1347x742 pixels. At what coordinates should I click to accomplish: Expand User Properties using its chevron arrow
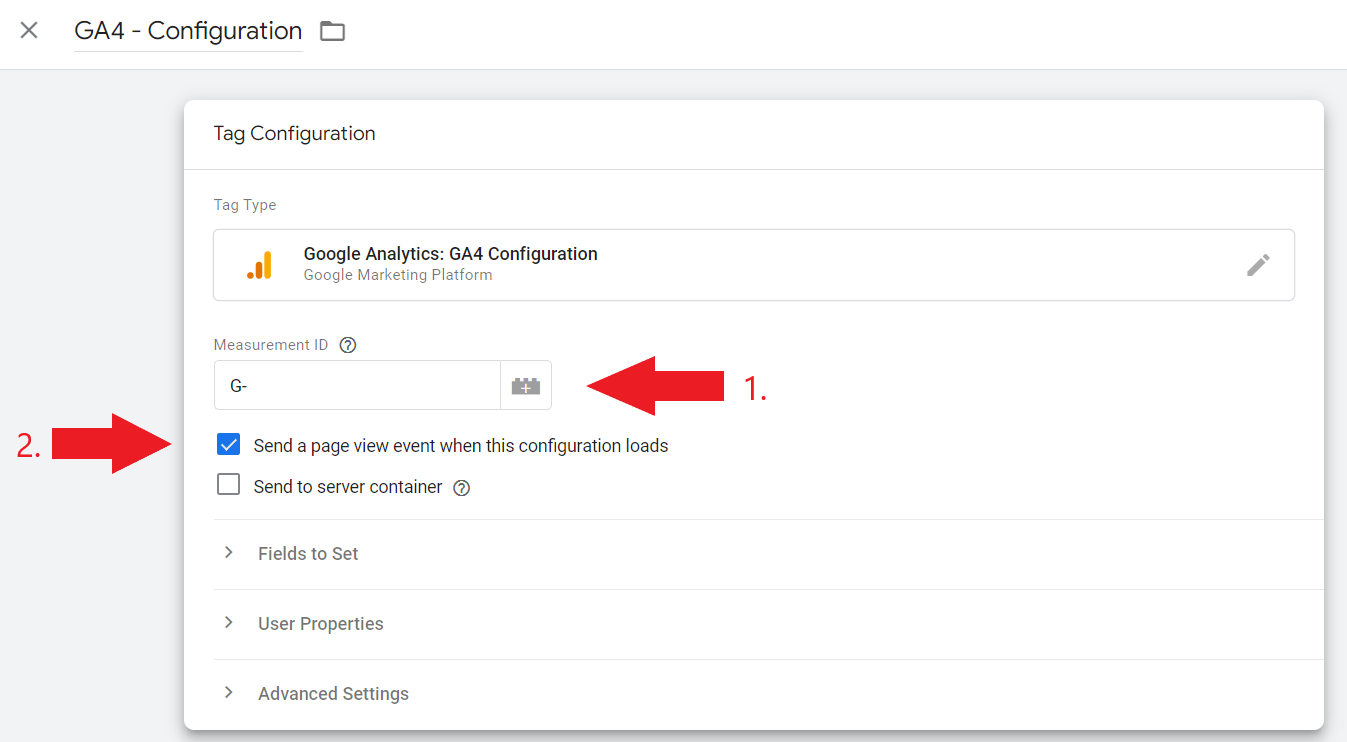click(229, 623)
